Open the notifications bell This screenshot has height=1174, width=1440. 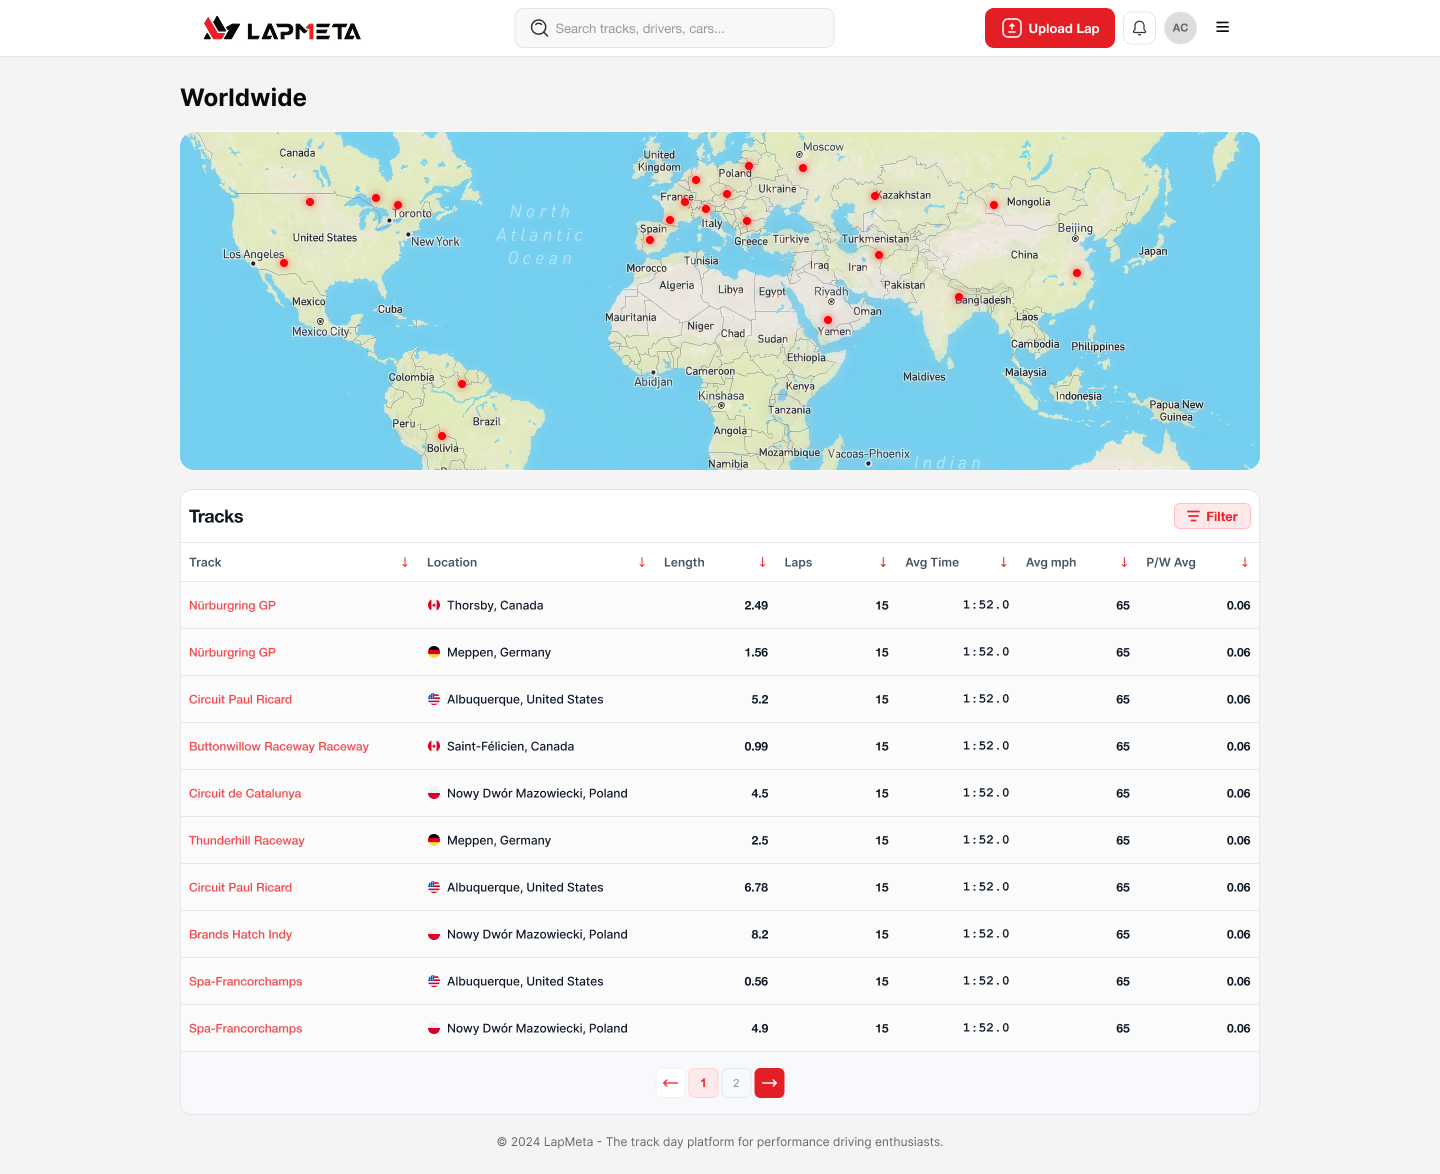[1139, 28]
